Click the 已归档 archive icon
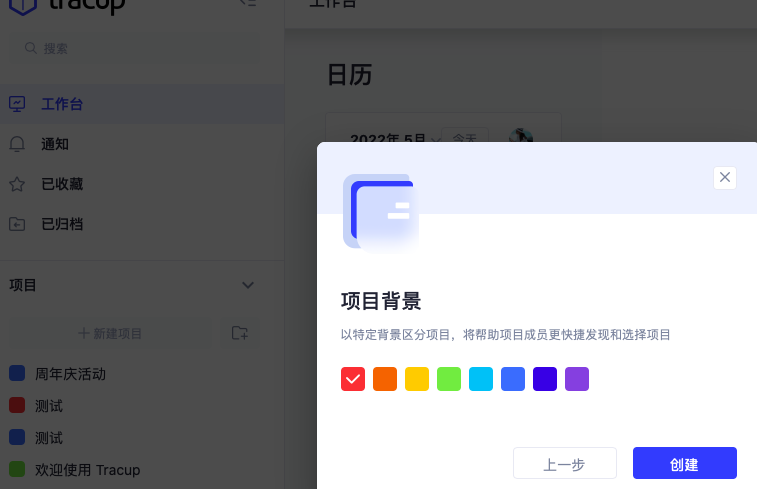This screenshot has width=757, height=489. [17, 224]
